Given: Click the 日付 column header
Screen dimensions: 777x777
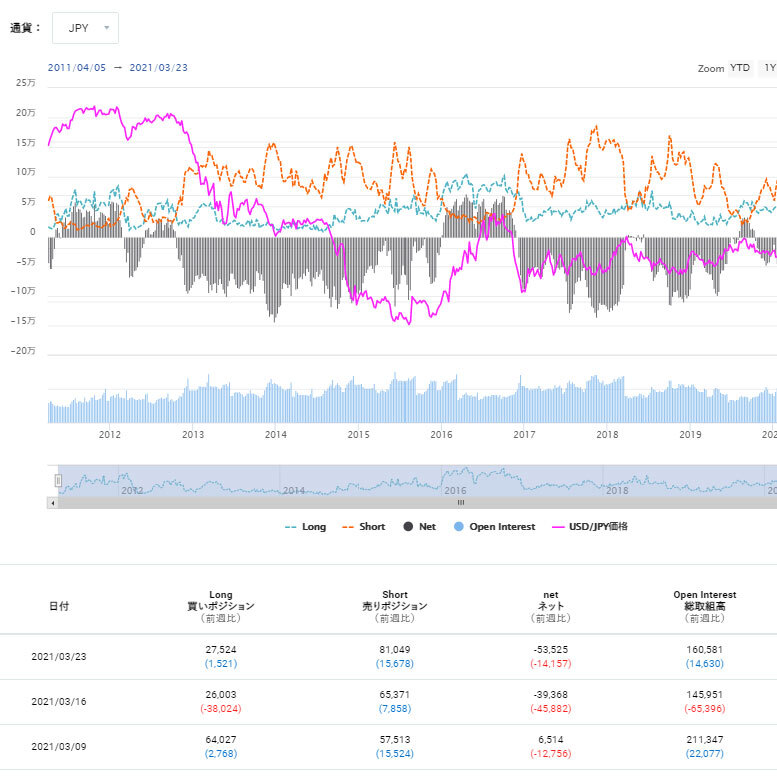Looking at the screenshot, I should click(x=59, y=606).
